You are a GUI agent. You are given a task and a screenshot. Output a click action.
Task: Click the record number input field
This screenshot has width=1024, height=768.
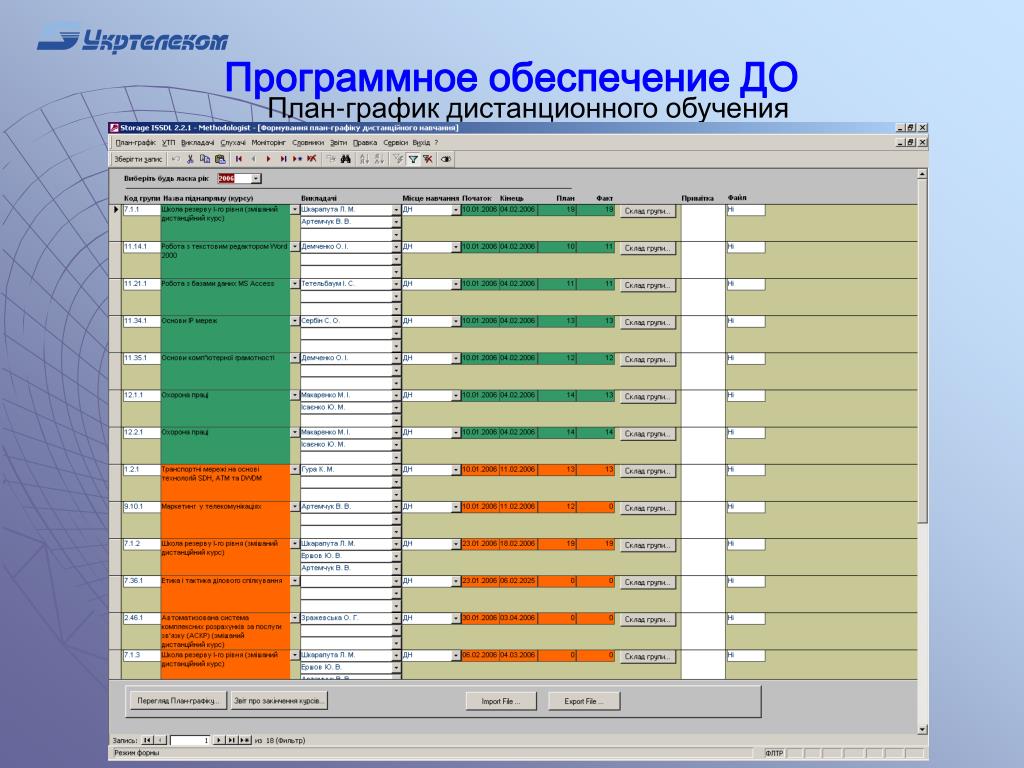190,740
